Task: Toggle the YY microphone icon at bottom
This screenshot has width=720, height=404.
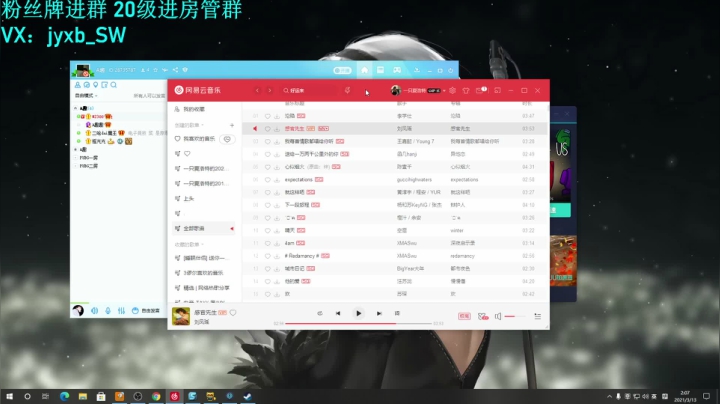Action: (108, 311)
